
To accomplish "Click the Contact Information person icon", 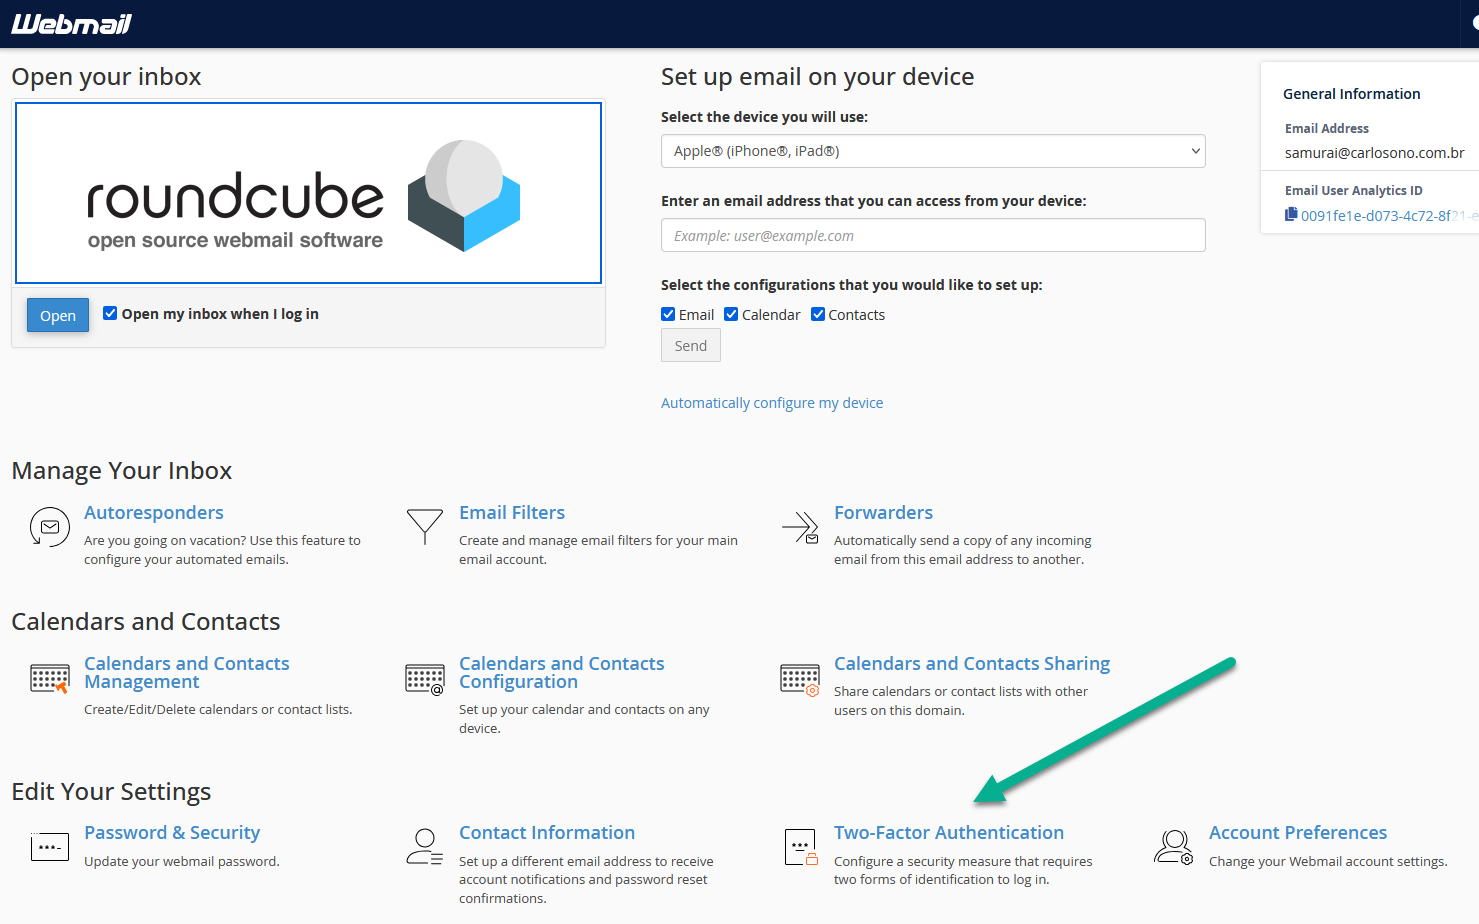I will click(425, 847).
